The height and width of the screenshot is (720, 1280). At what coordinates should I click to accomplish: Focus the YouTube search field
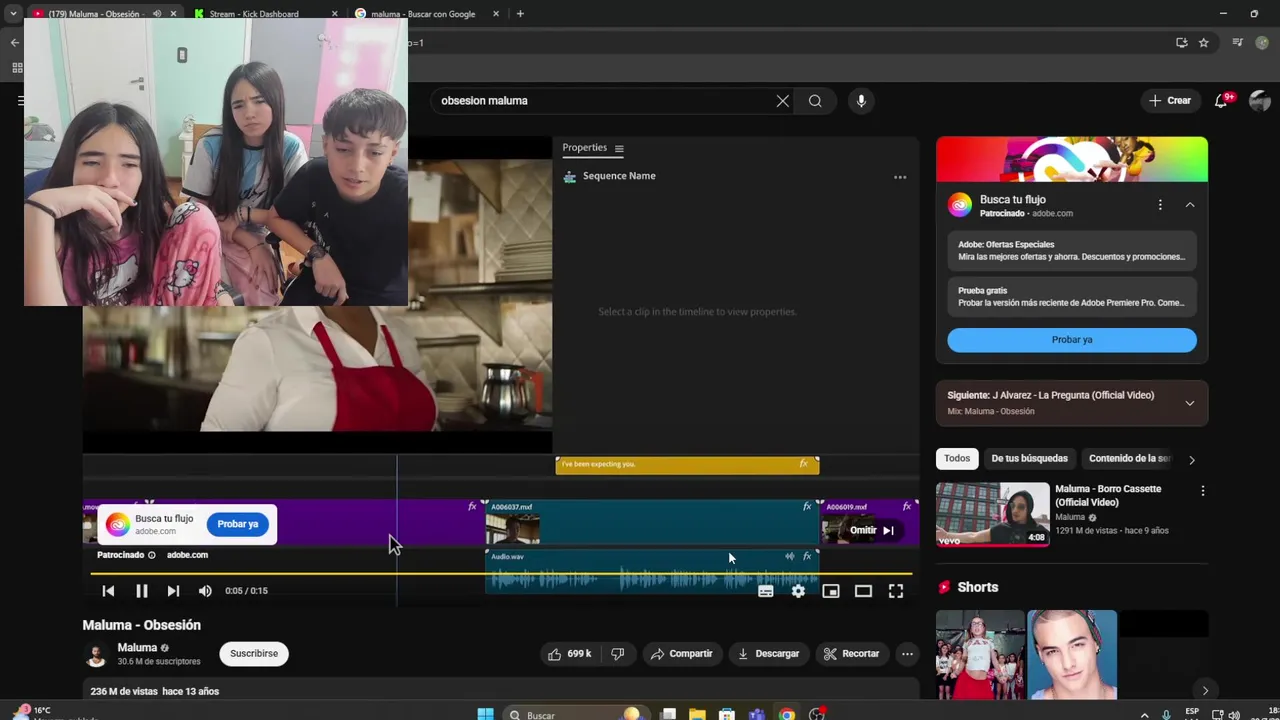point(605,101)
